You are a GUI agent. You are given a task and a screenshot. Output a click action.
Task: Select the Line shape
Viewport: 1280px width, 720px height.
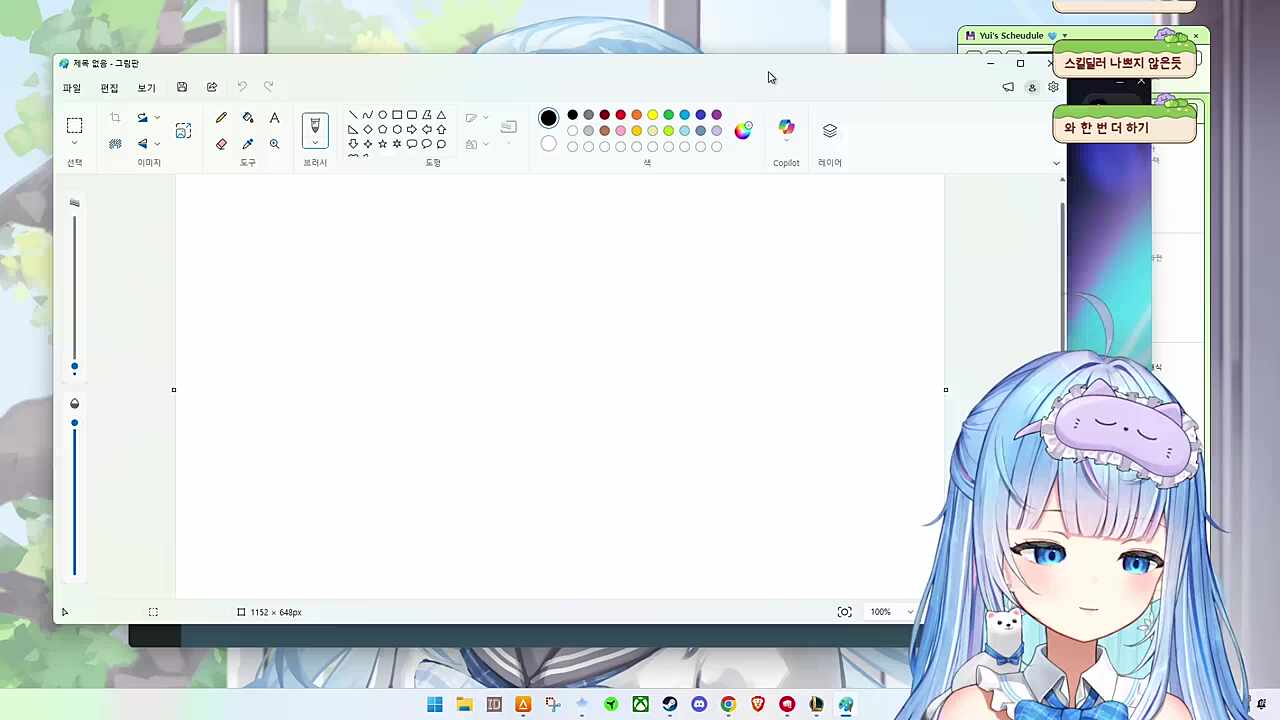[353, 115]
